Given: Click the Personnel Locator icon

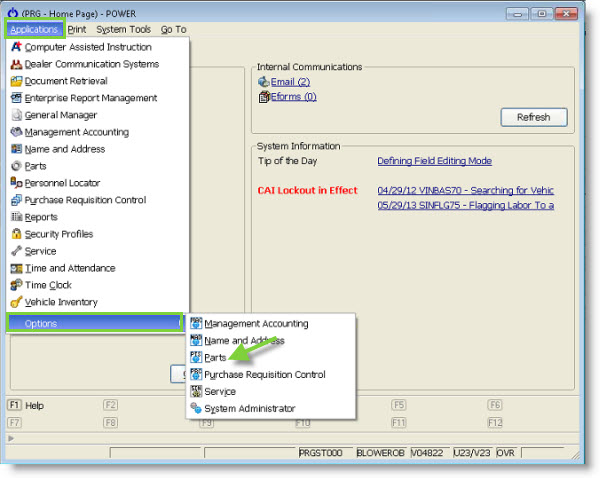Looking at the screenshot, I should tap(16, 183).
